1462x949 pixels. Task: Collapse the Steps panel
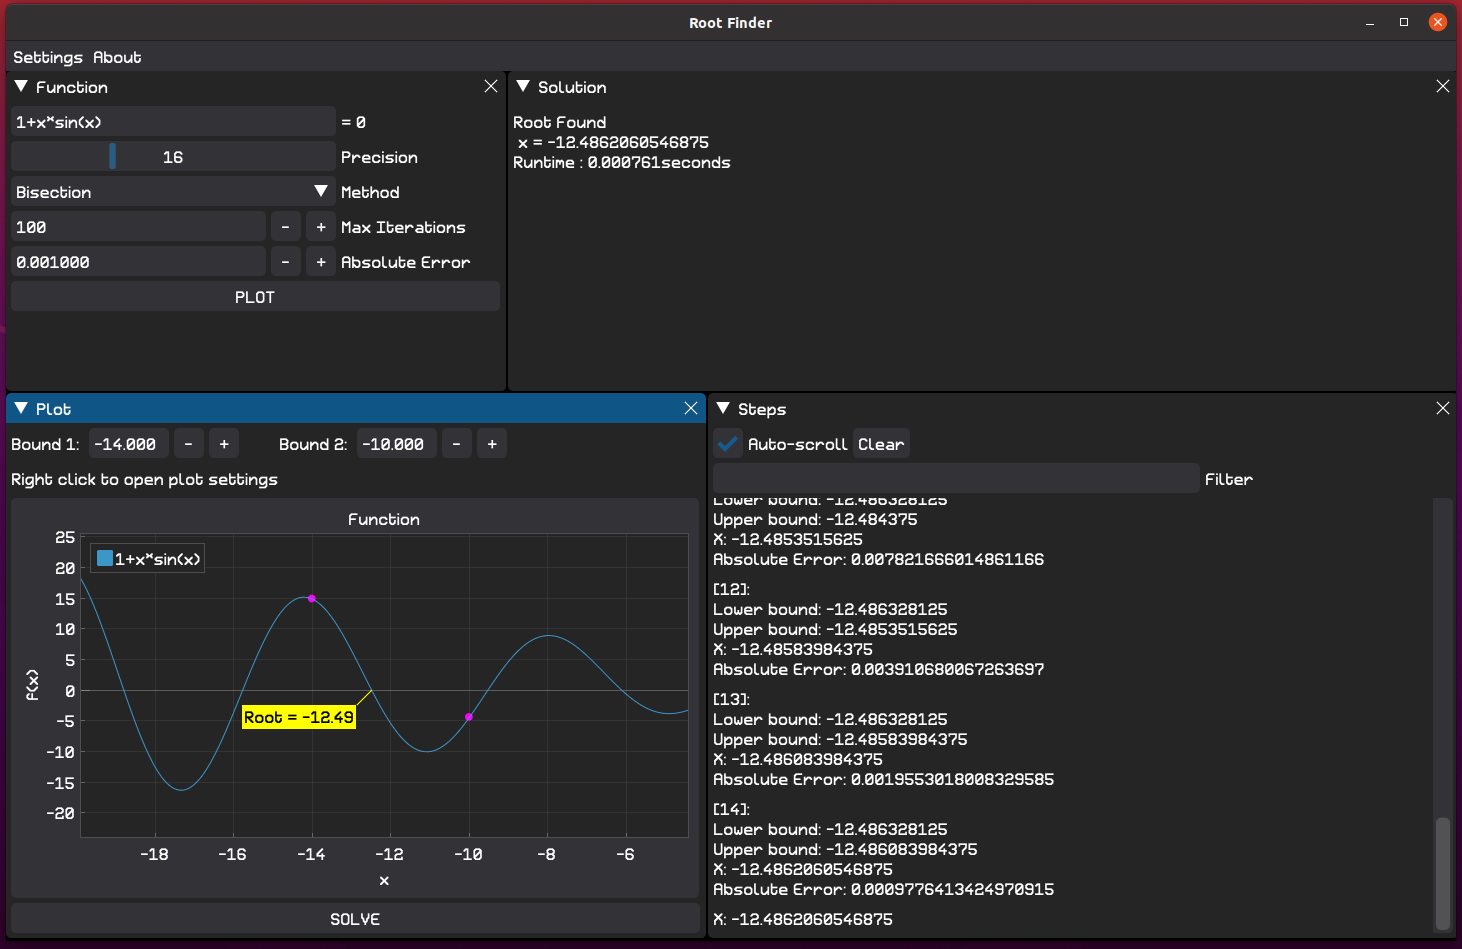pos(723,409)
